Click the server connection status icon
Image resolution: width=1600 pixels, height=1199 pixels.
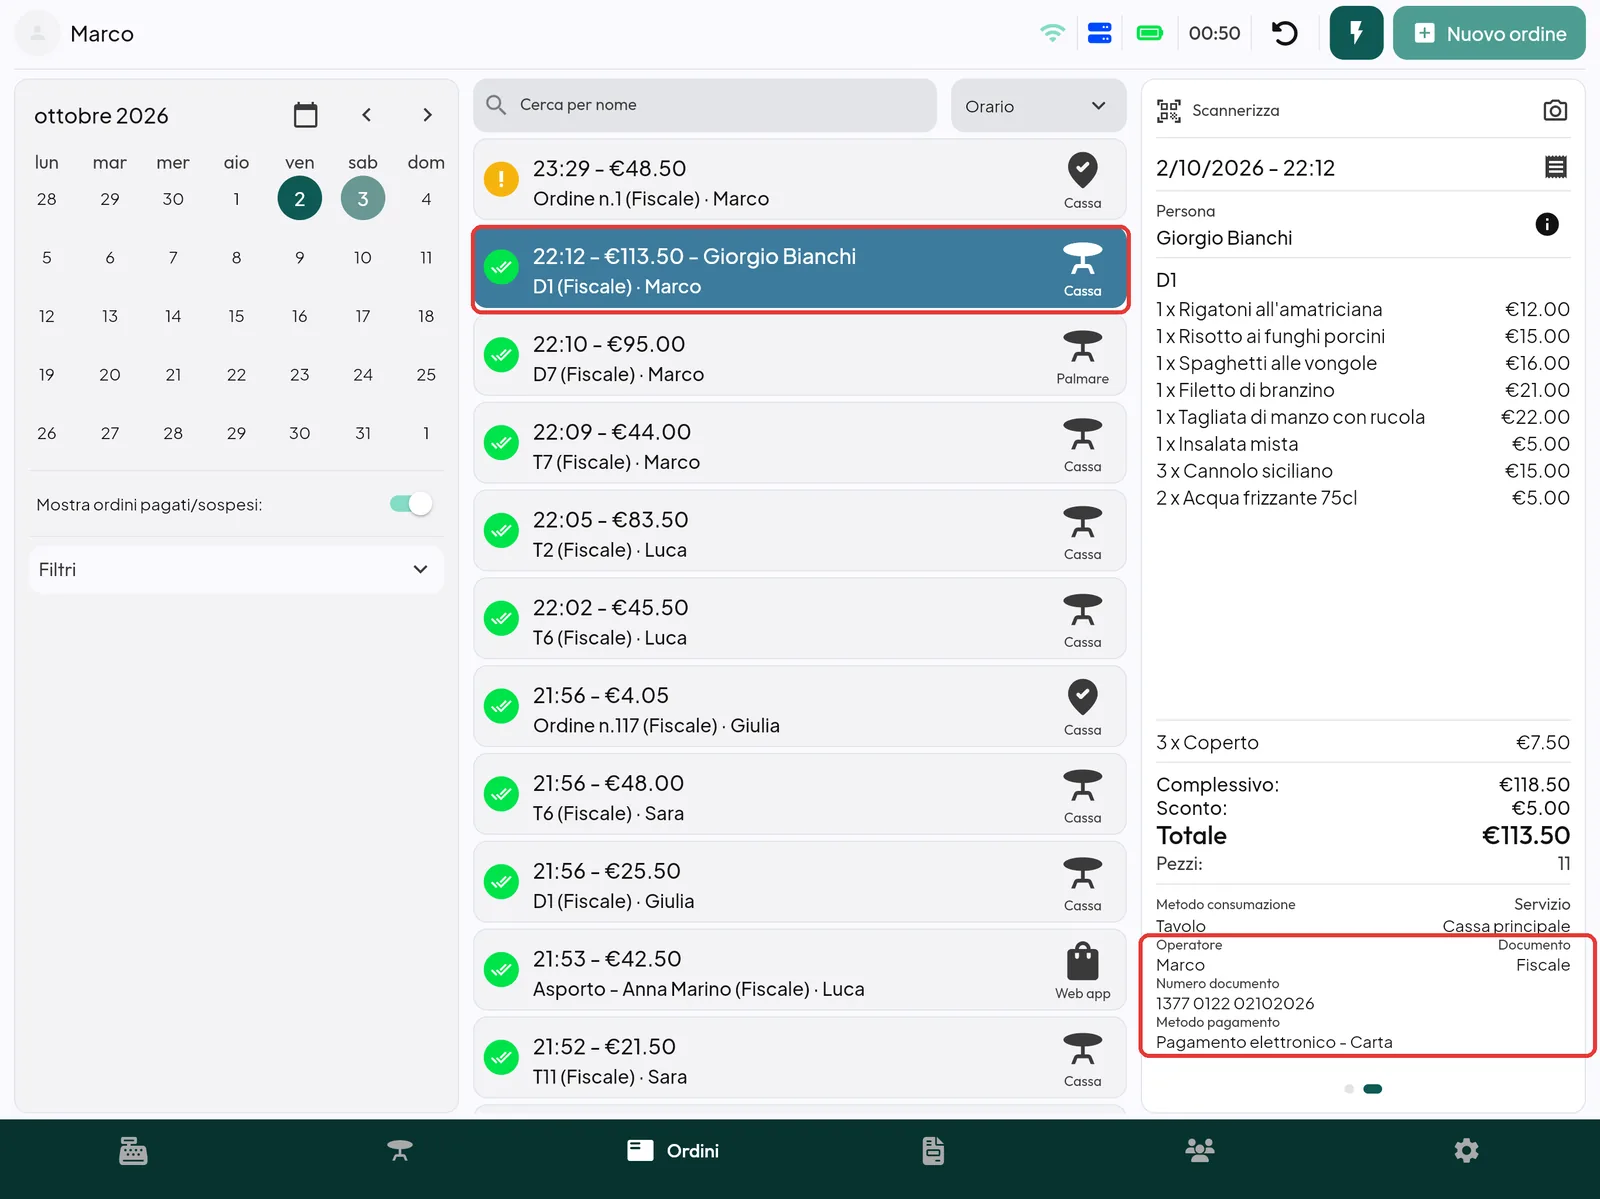tap(1100, 33)
